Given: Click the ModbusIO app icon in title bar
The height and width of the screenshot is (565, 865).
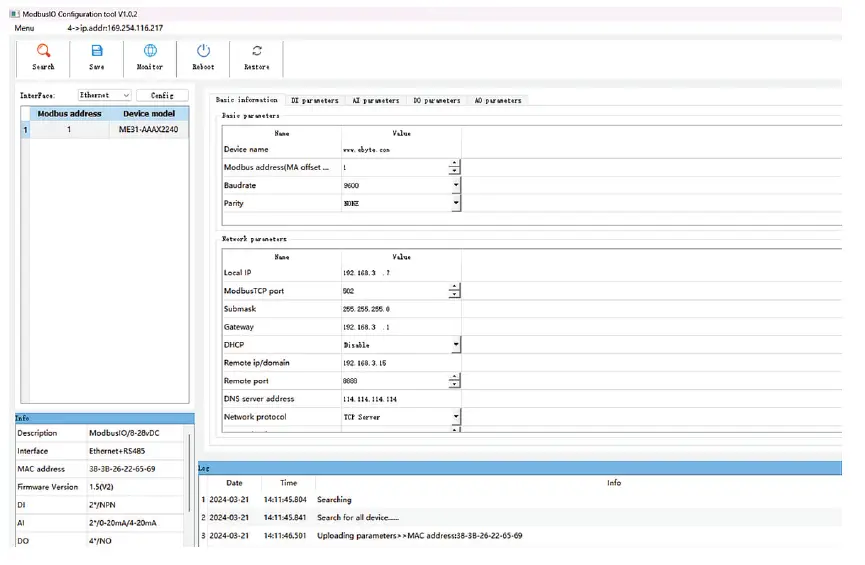Looking at the screenshot, I should 14,14.
